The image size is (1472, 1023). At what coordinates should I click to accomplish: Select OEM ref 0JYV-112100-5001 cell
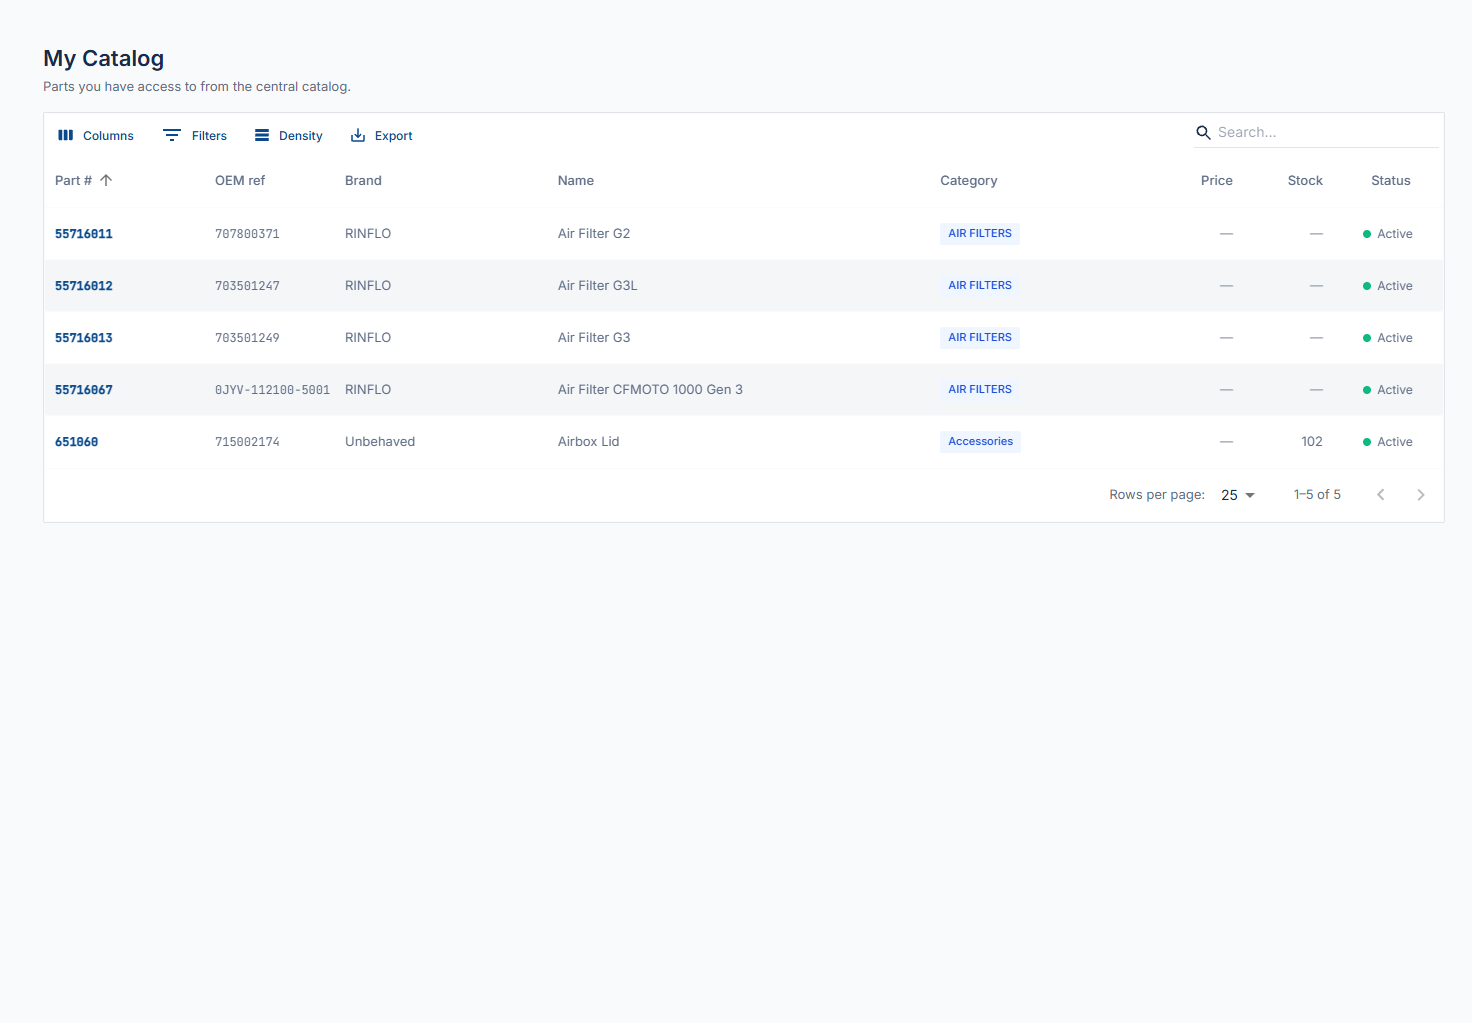tap(272, 390)
